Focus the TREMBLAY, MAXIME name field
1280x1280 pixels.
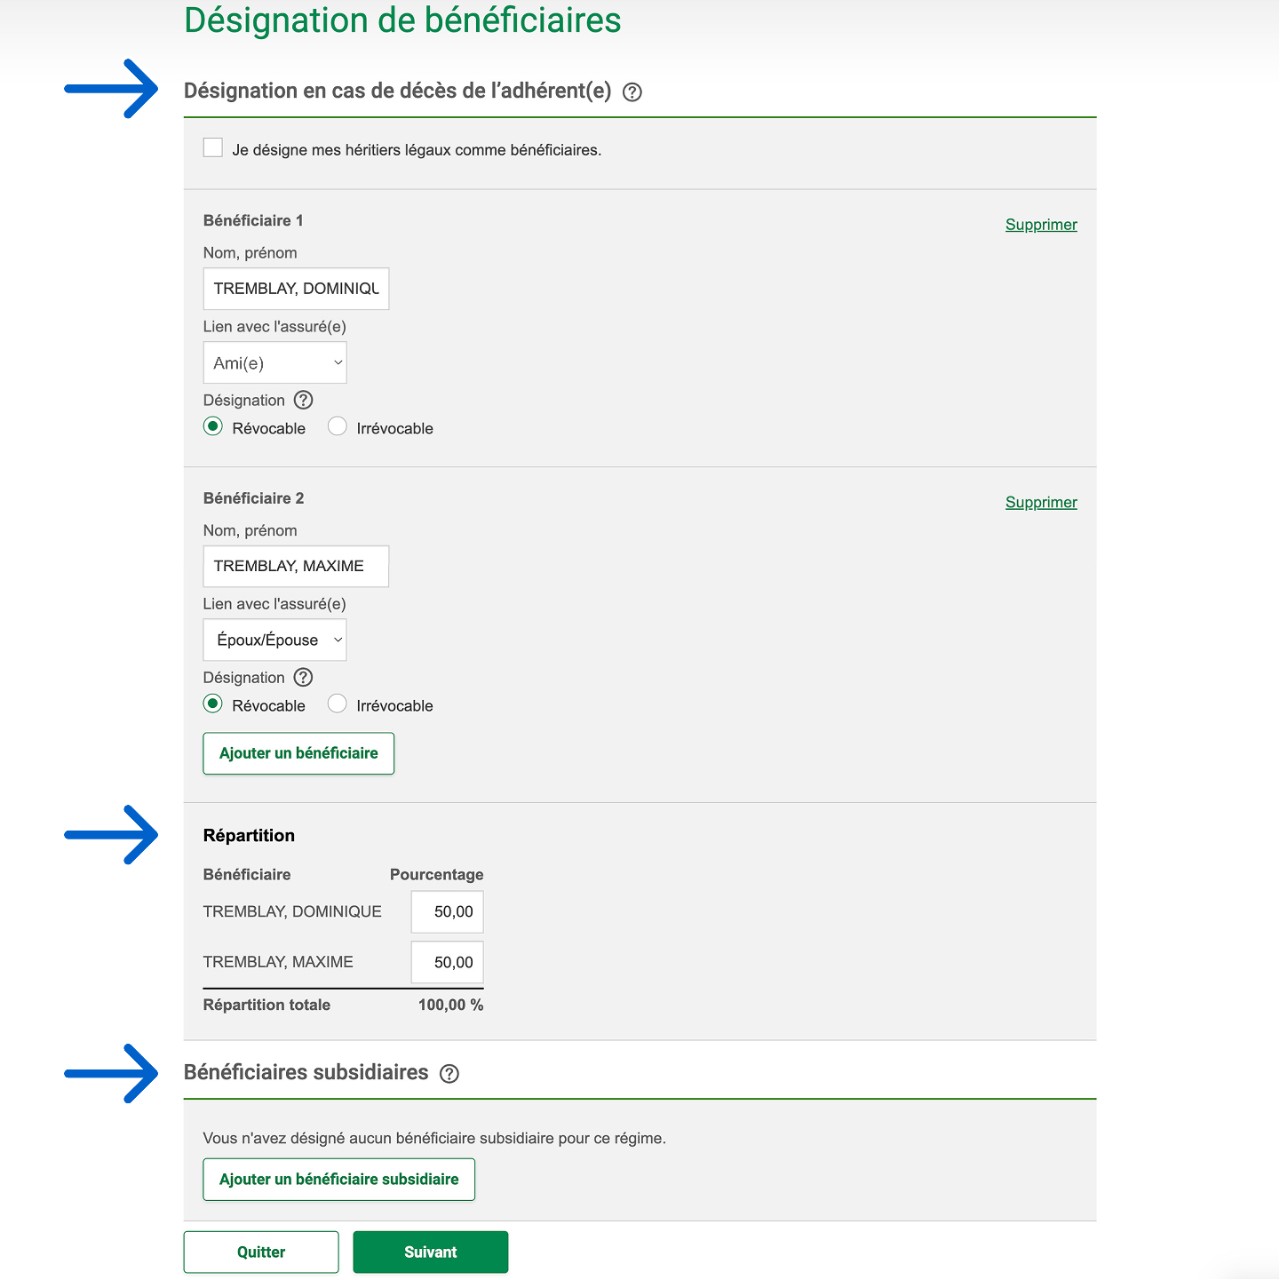(296, 566)
